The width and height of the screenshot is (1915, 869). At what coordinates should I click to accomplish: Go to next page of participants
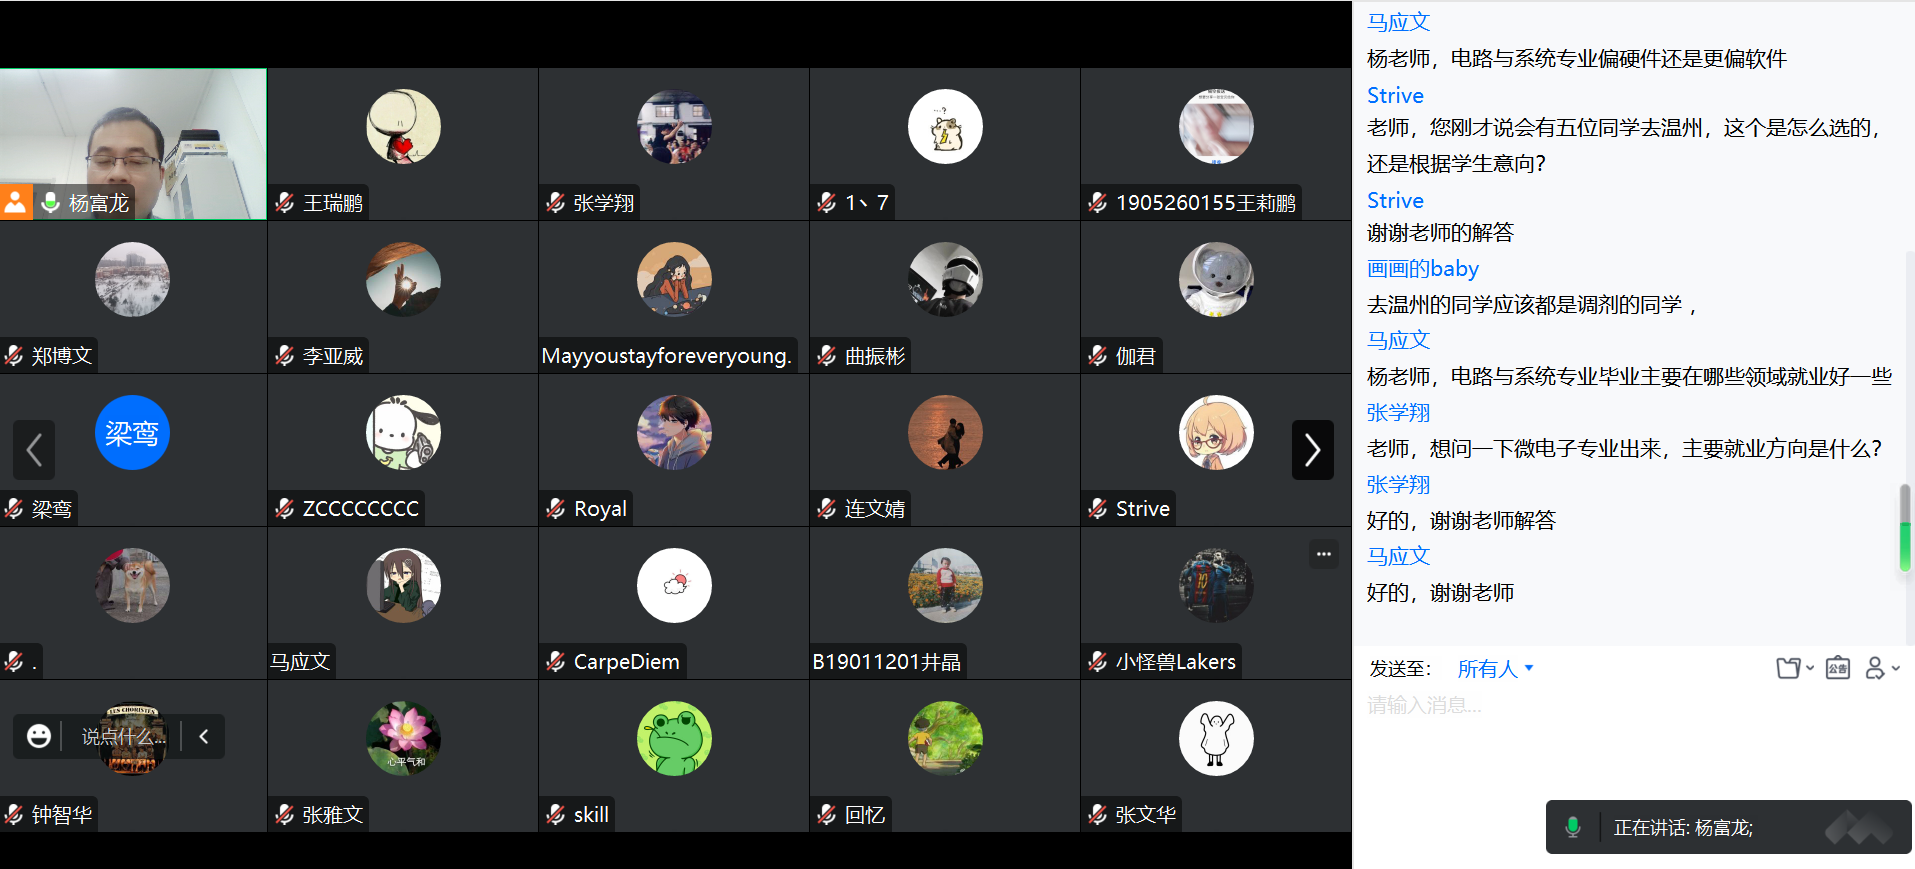(1313, 450)
